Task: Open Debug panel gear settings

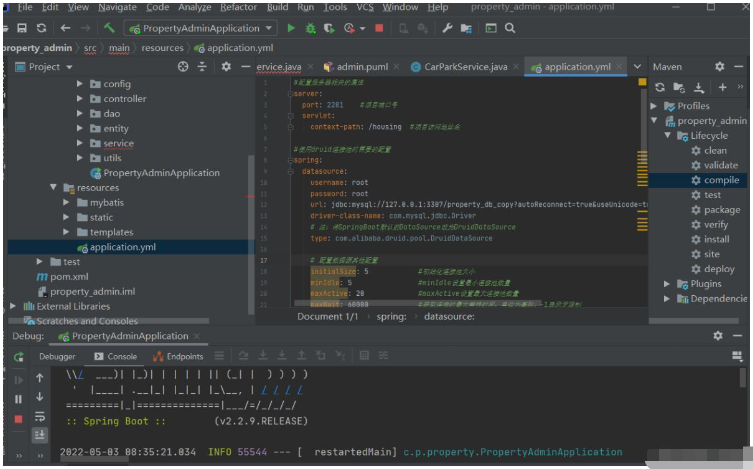Action: click(718, 336)
